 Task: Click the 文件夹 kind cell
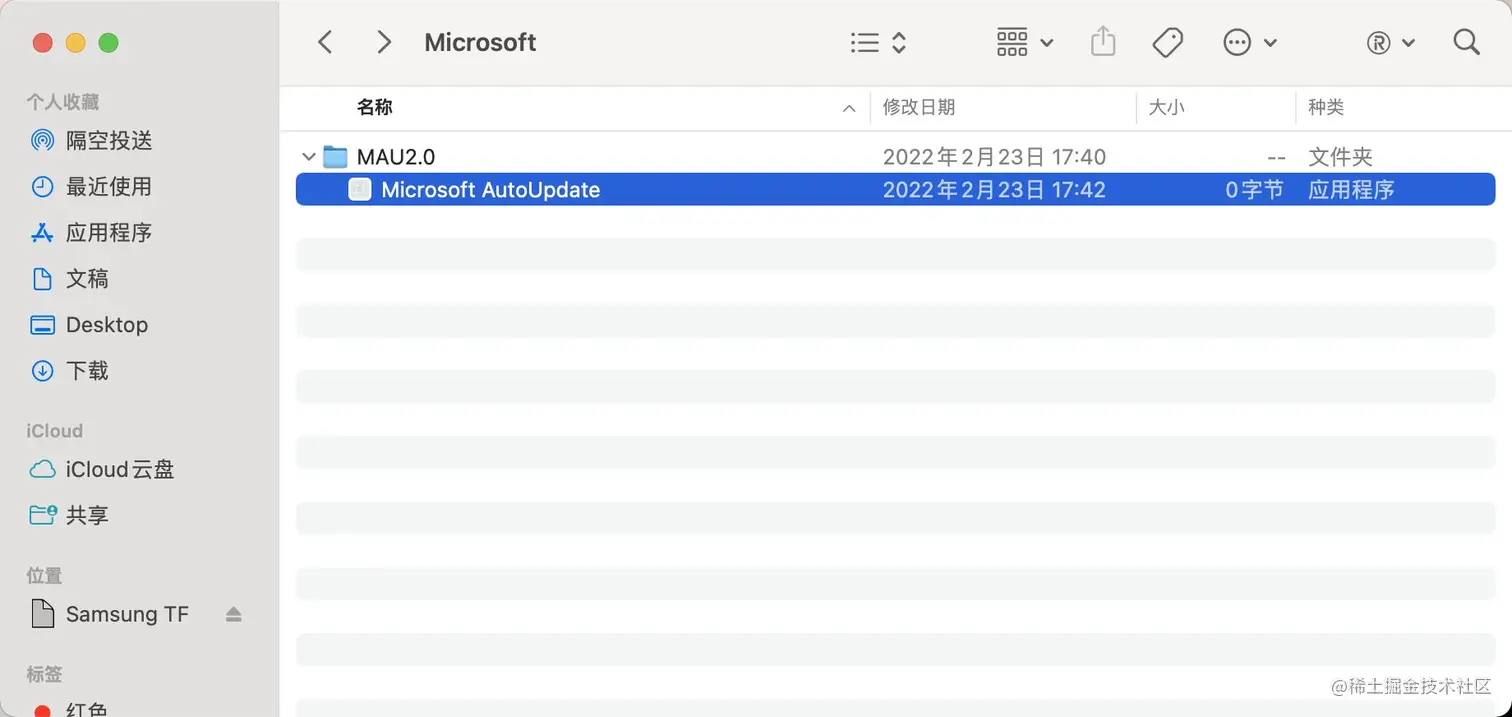point(1340,157)
